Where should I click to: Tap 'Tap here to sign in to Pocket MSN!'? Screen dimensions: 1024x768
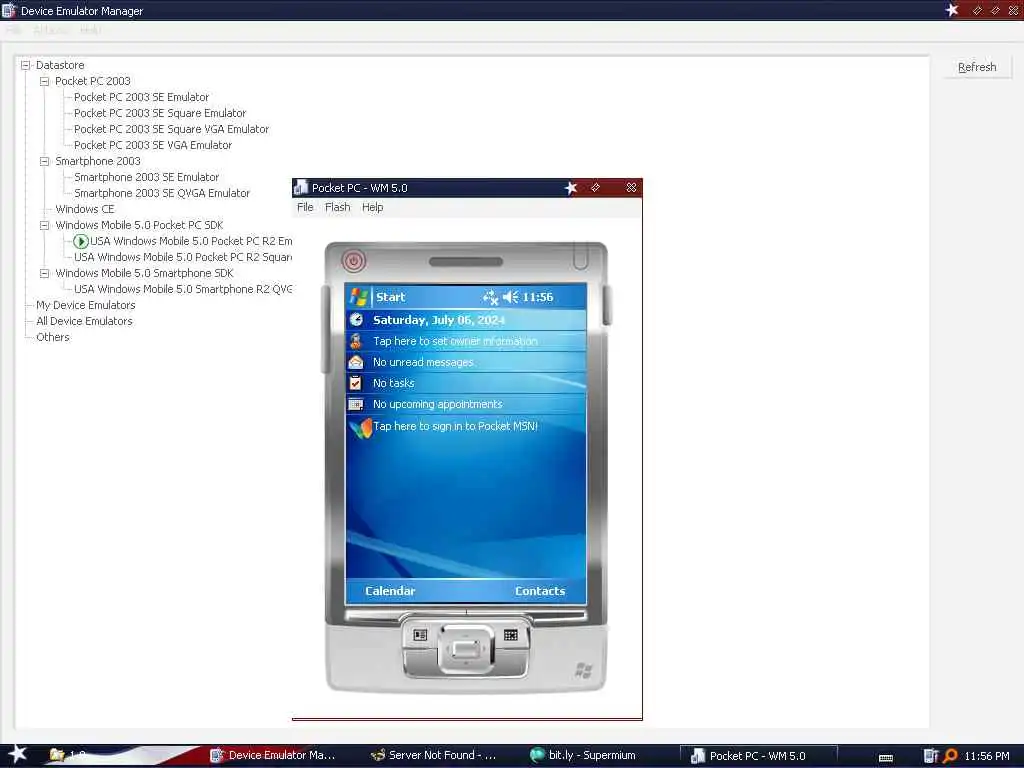point(455,426)
